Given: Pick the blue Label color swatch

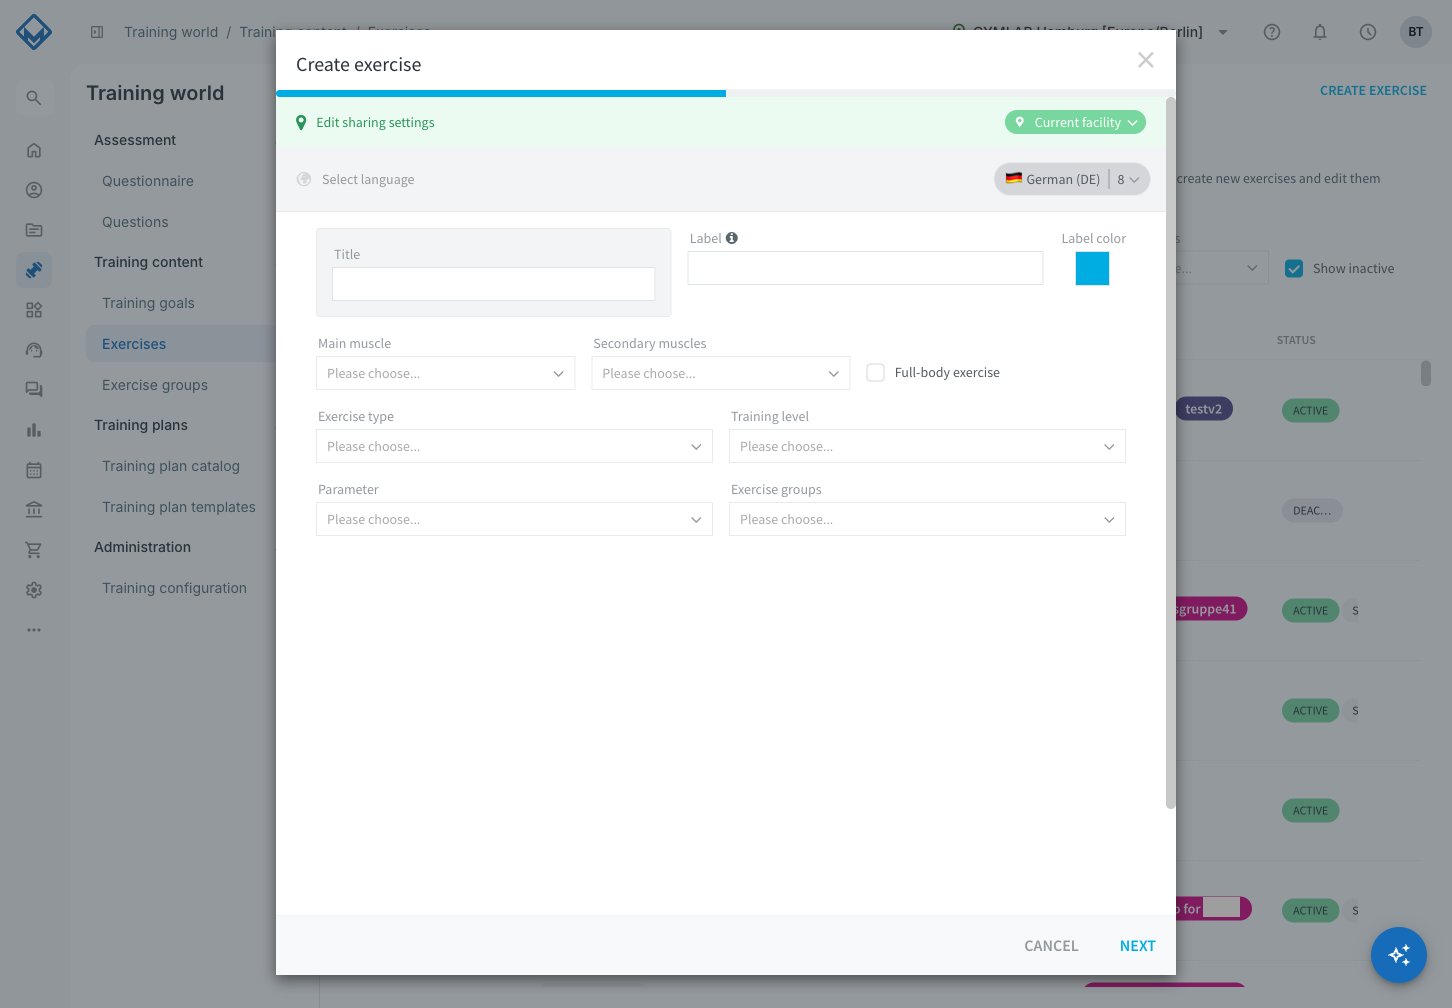Looking at the screenshot, I should coord(1092,268).
